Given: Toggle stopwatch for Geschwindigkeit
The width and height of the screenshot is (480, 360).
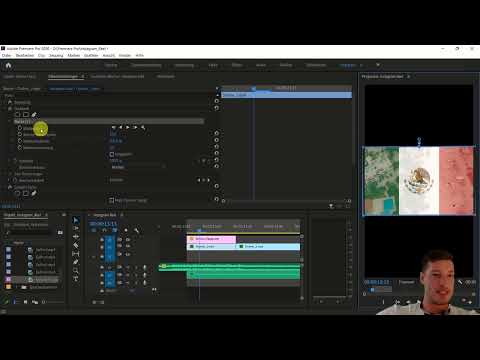Looking at the screenshot, I should (15, 180).
